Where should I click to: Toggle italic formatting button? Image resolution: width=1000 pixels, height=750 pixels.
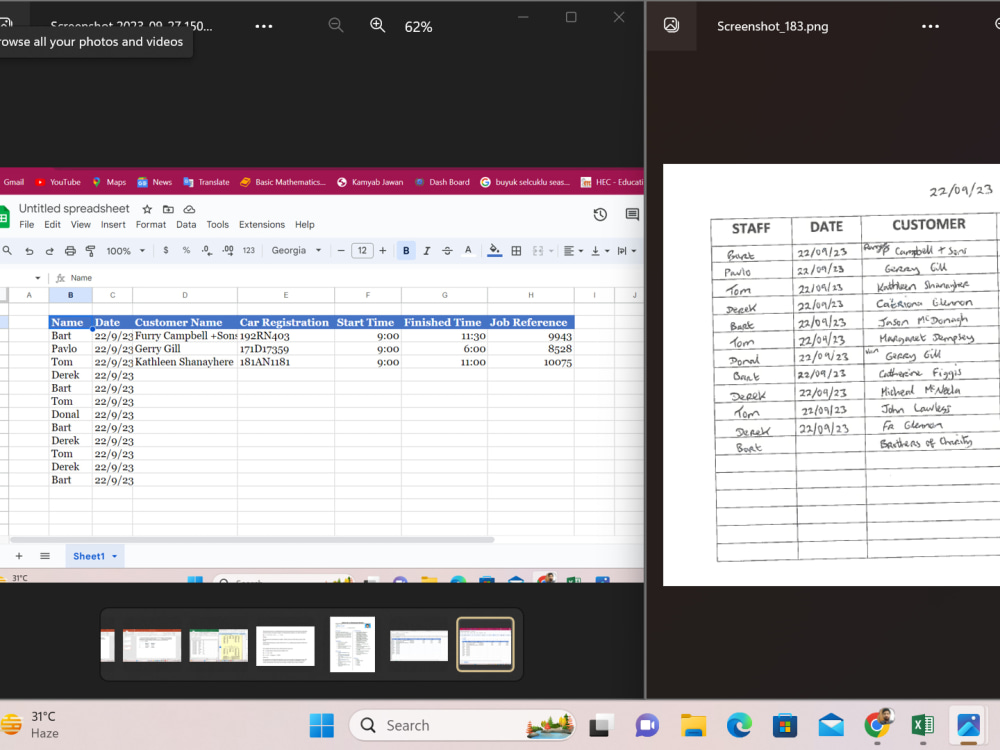427,251
